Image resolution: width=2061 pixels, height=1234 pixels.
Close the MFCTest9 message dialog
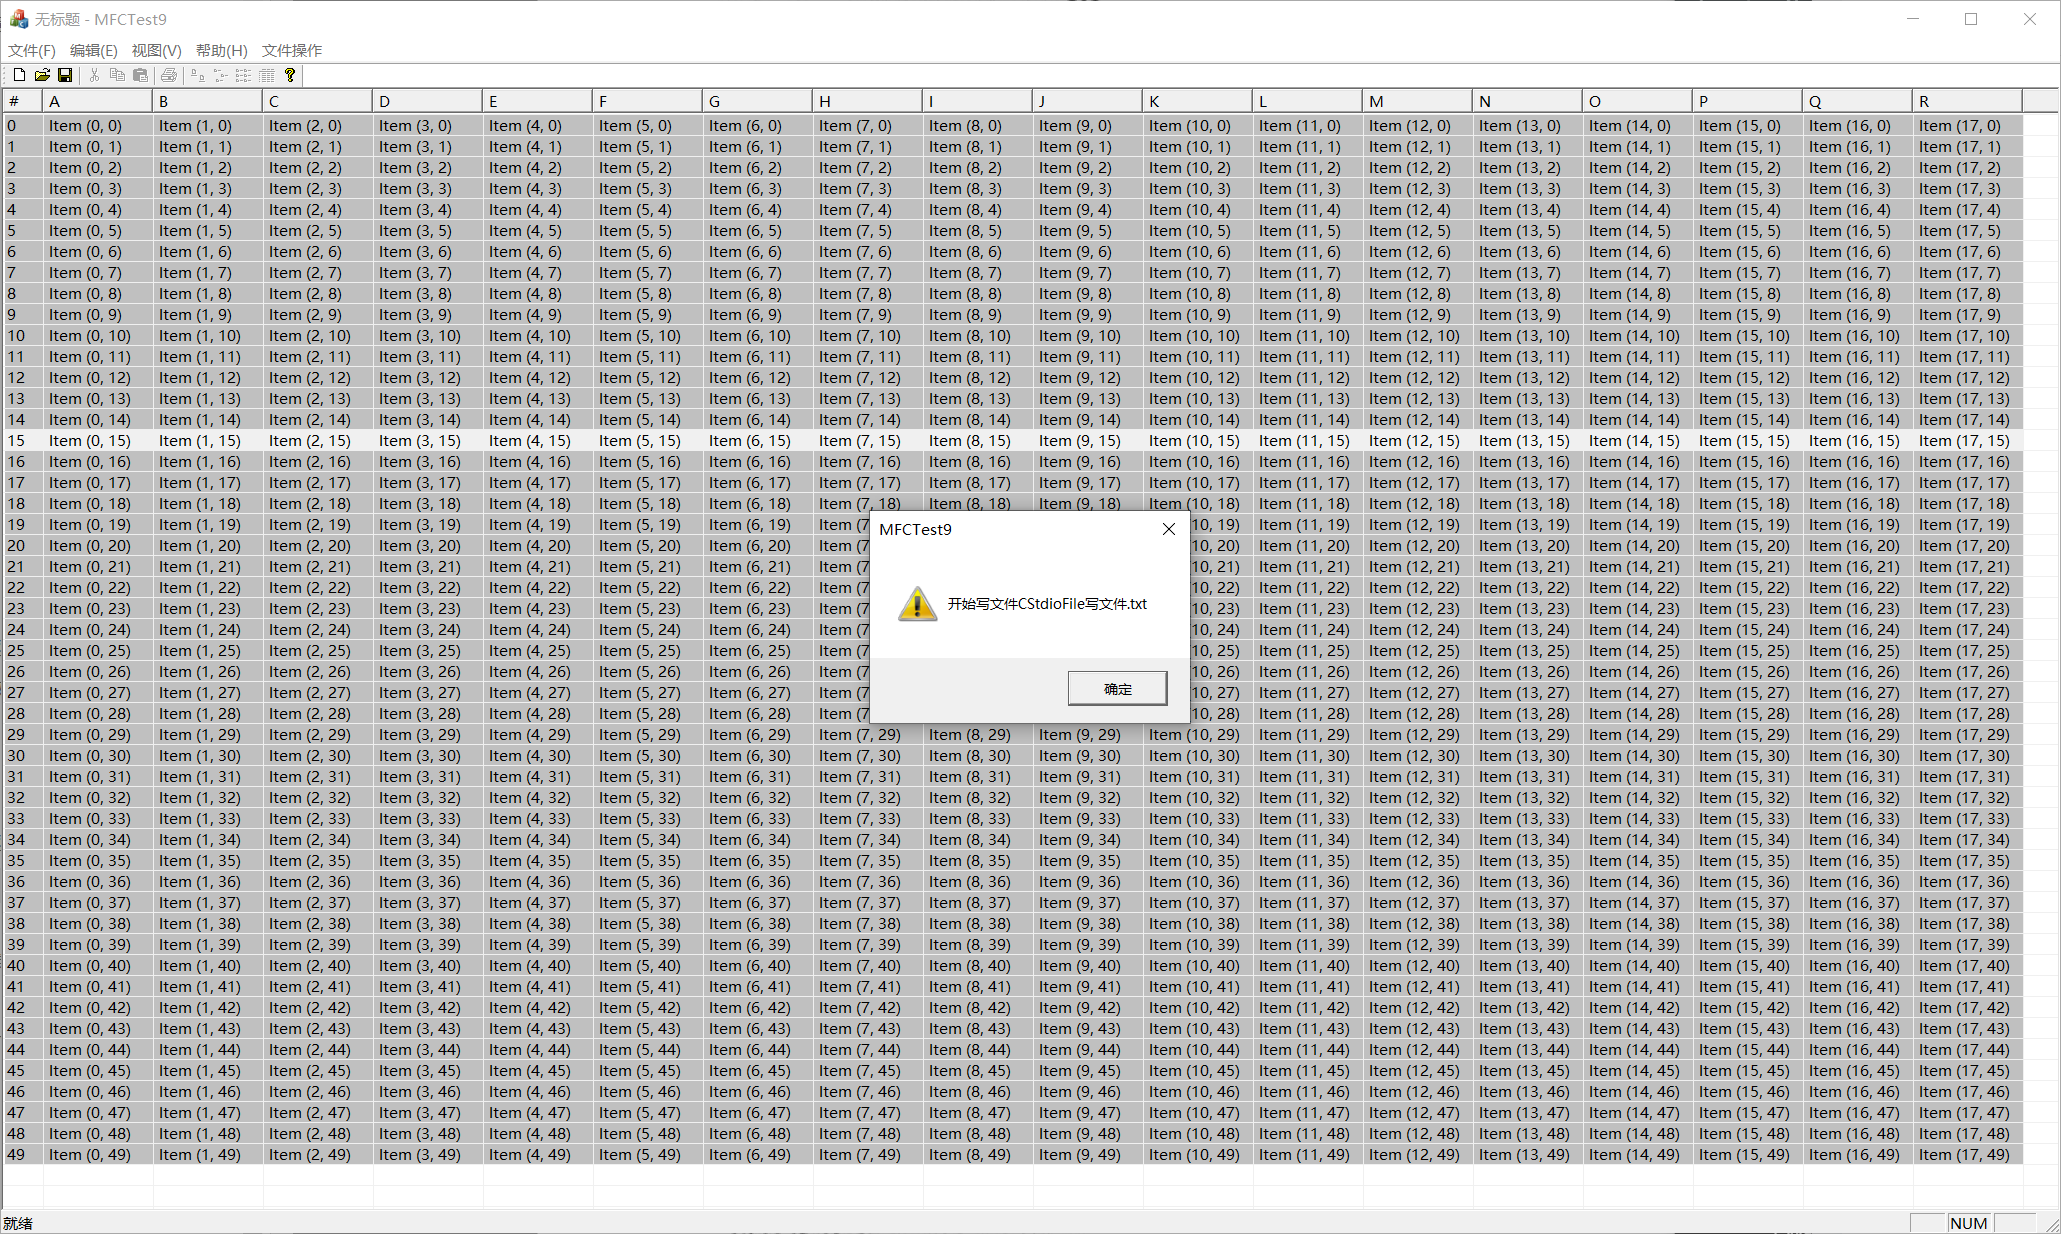pyautogui.click(x=1168, y=529)
